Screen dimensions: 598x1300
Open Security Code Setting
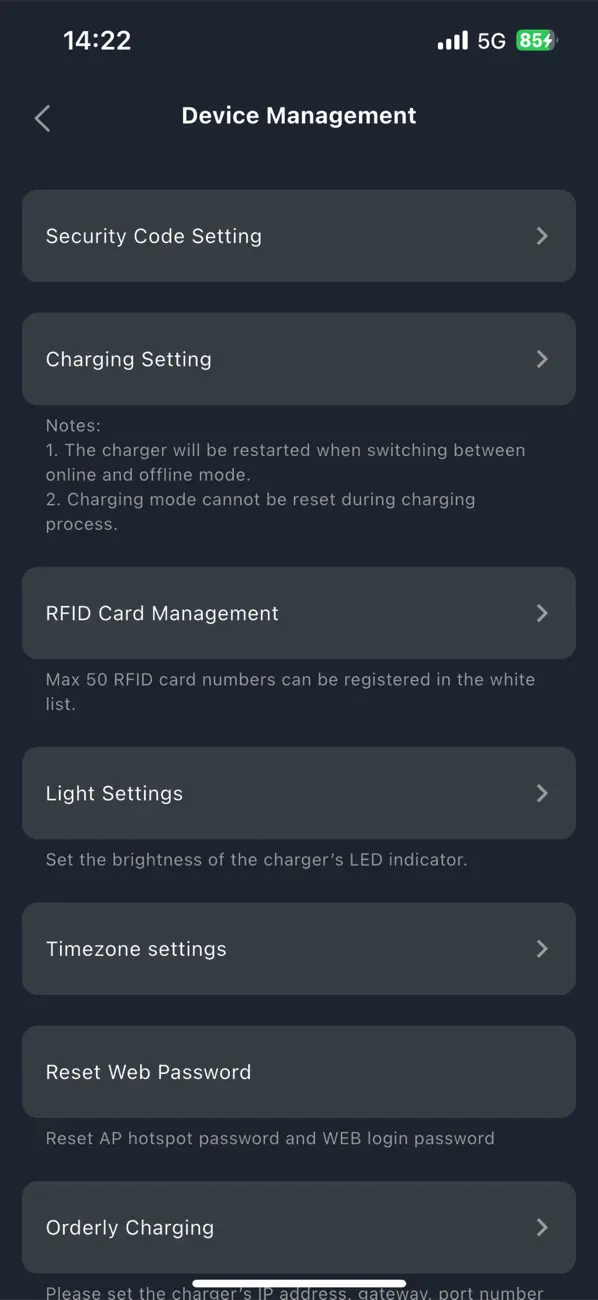pos(299,236)
